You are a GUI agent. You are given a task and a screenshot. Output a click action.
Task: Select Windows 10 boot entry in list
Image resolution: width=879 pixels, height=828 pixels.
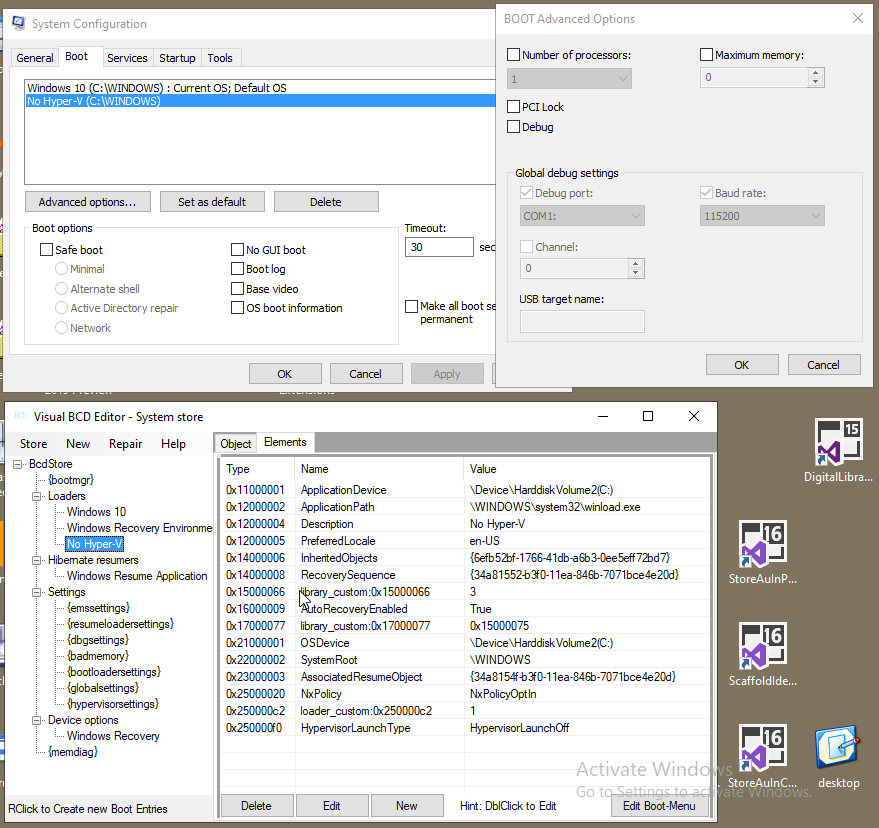(260, 88)
